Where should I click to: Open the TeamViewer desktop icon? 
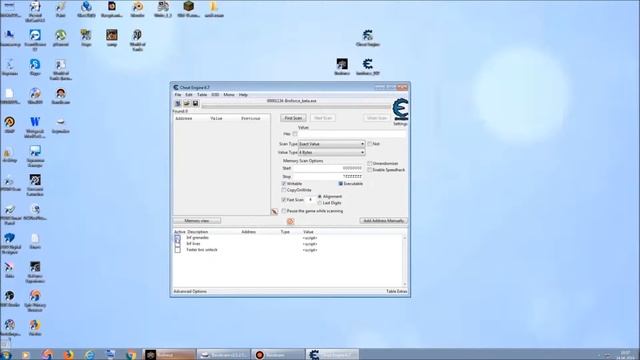coord(35,40)
